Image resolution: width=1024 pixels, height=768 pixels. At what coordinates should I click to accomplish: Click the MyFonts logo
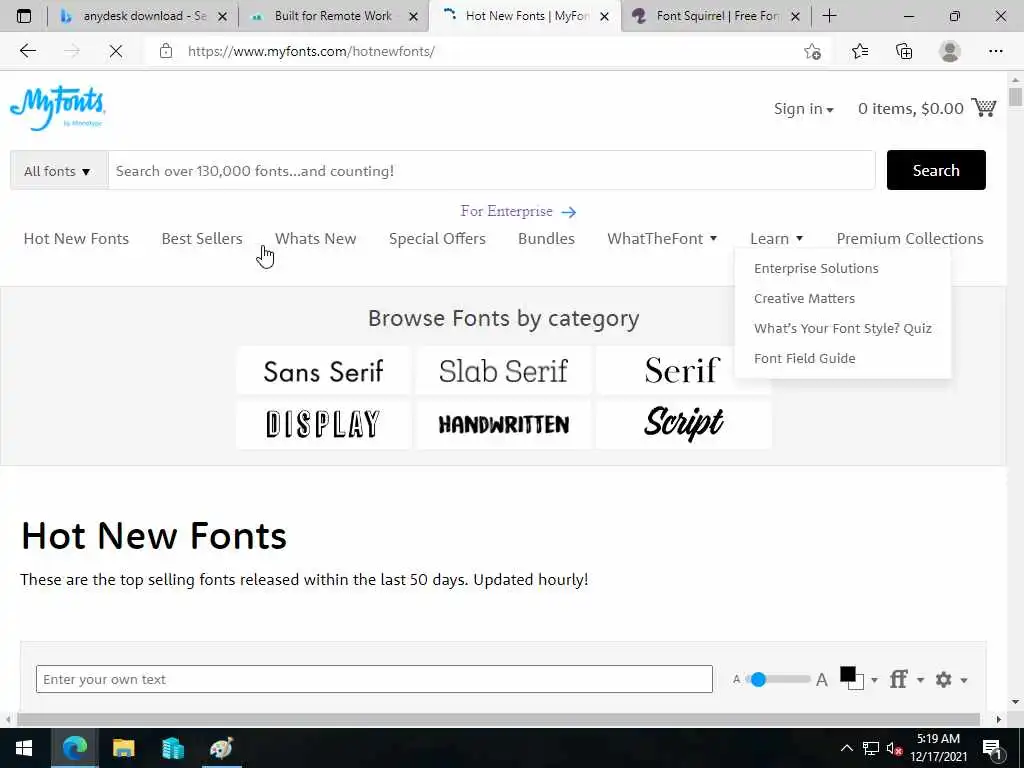57,108
